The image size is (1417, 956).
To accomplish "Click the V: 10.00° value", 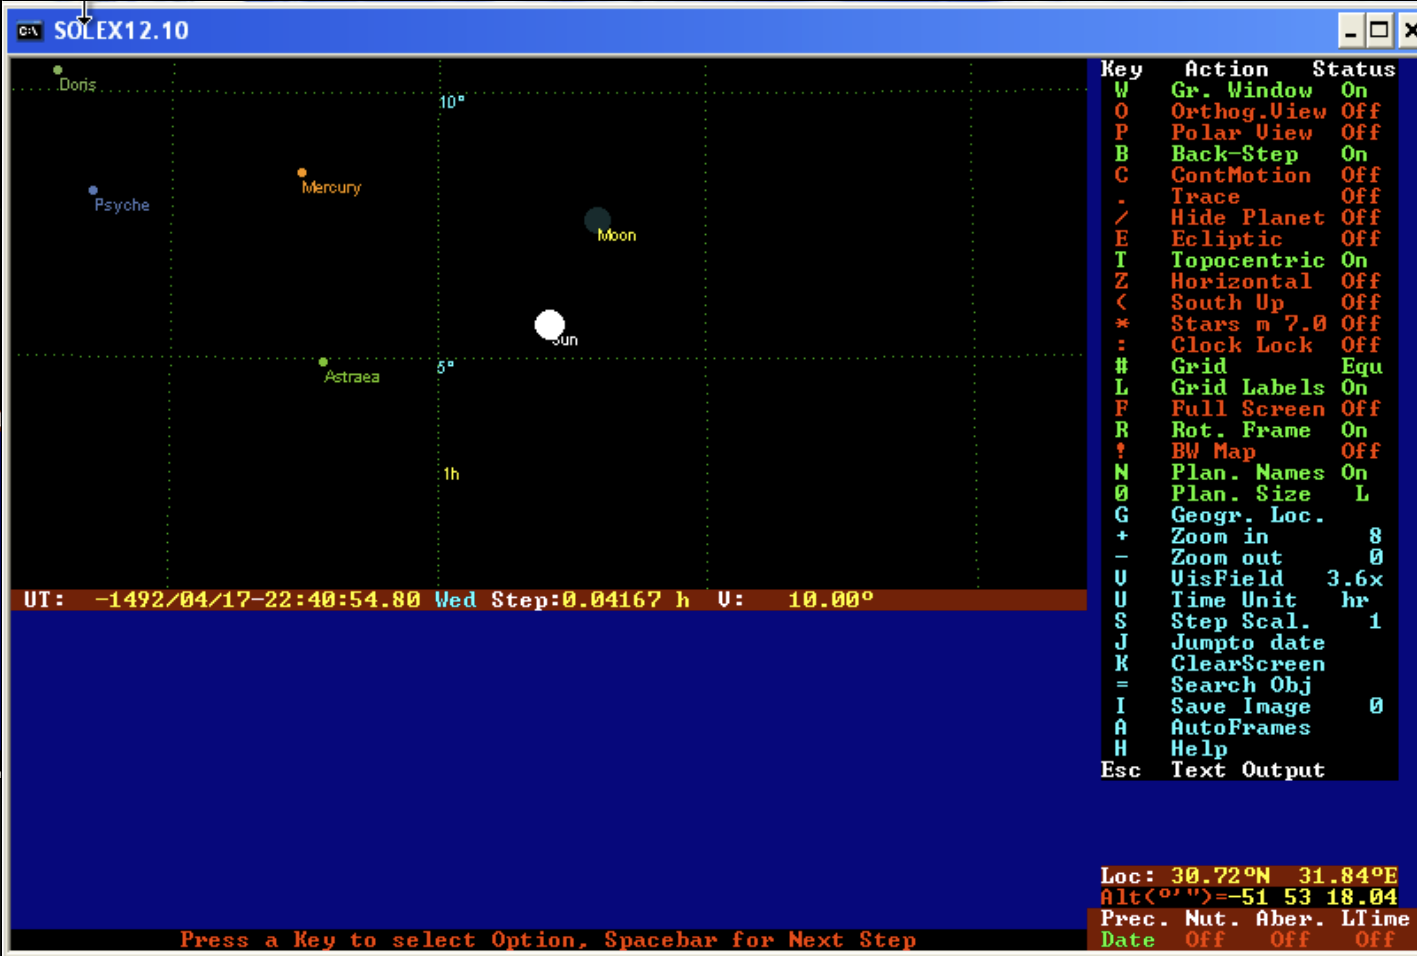I will point(795,600).
